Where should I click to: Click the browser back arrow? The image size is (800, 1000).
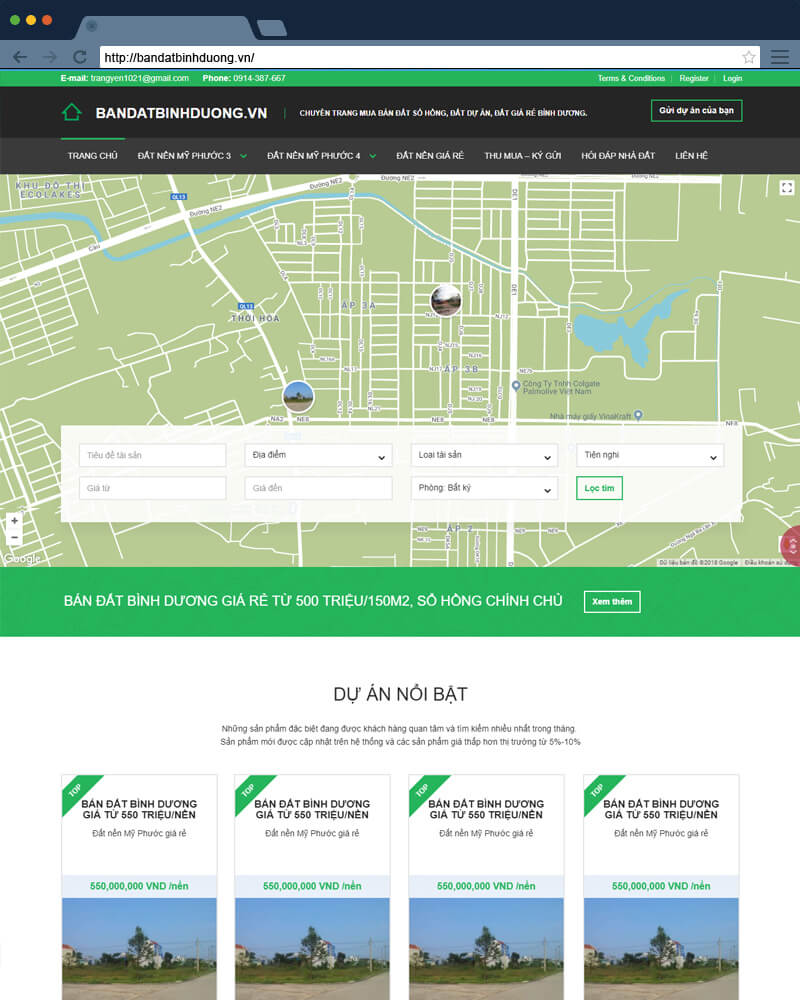click(x=20, y=57)
